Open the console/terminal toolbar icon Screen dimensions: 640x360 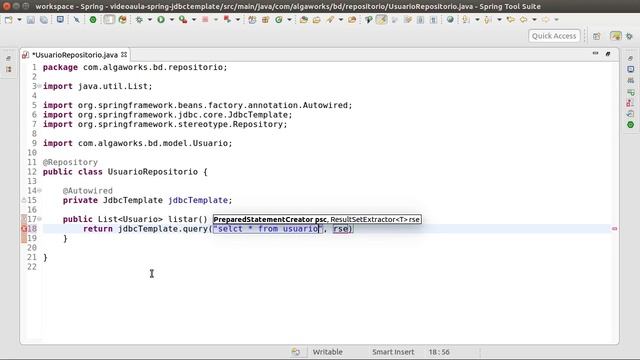(60, 20)
